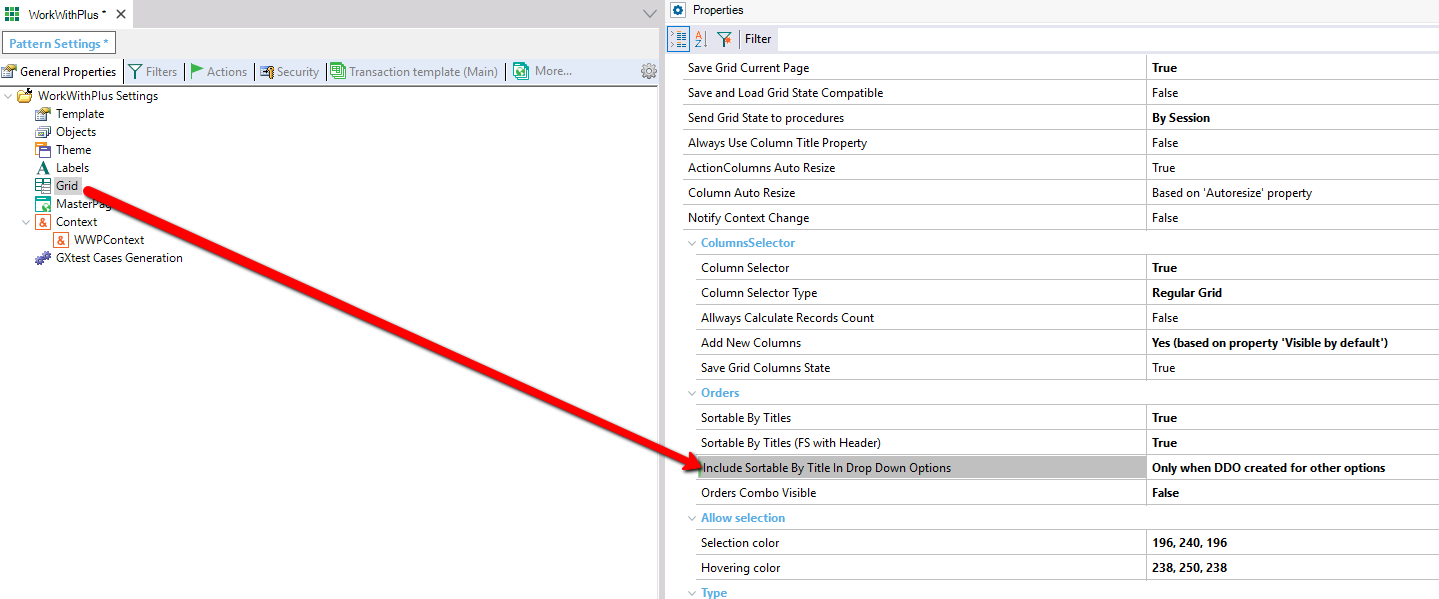Click the Properties funnel filter icon
This screenshot has width=1439, height=599.
point(725,39)
